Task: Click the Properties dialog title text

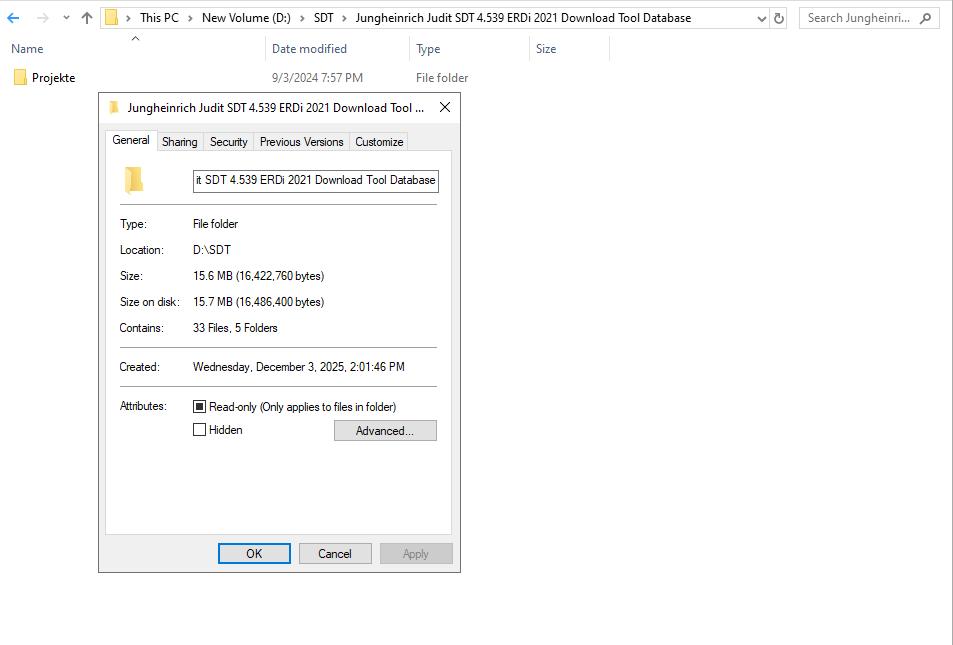Action: click(275, 108)
